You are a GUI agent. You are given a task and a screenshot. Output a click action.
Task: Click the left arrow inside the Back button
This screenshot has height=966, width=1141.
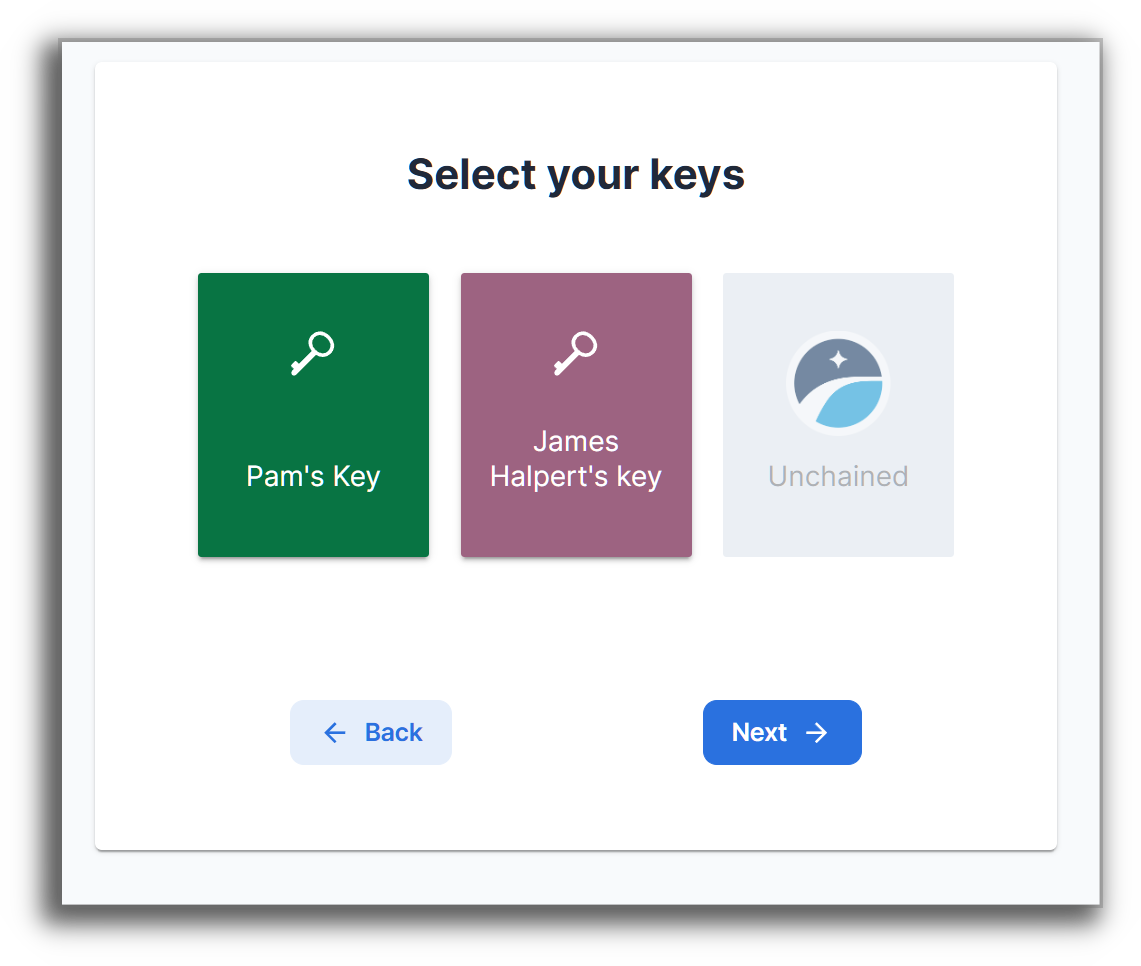(334, 732)
